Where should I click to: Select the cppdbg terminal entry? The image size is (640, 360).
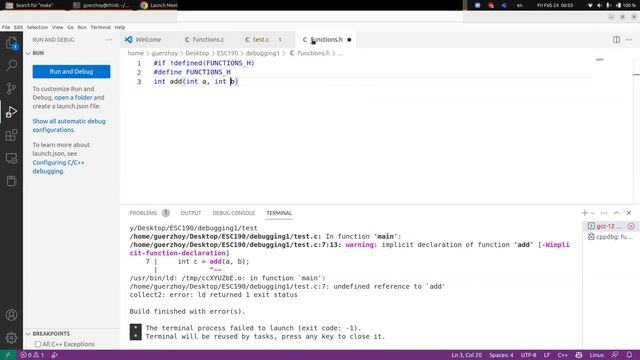pyautogui.click(x=610, y=236)
